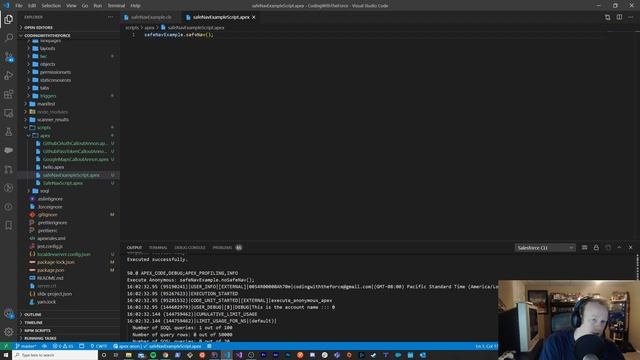Click the Explorer more actions ellipsis
Image resolution: width=640 pixels, height=360 pixels.
[x=111, y=17]
